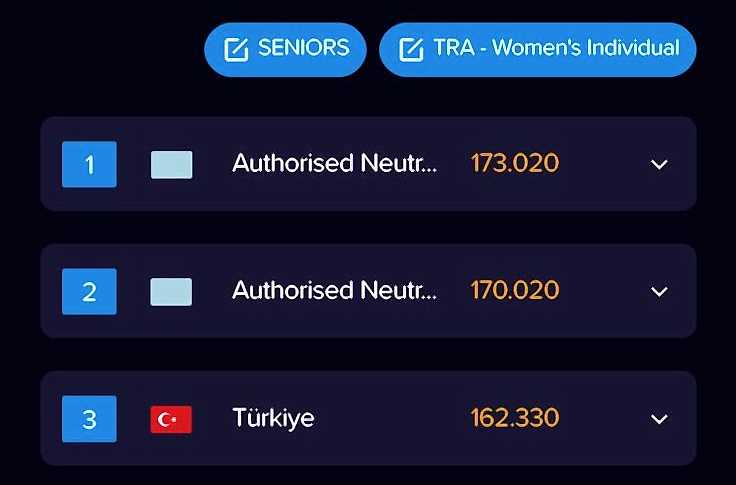Click the rank 2 badge
The image size is (736, 485).
point(89,291)
